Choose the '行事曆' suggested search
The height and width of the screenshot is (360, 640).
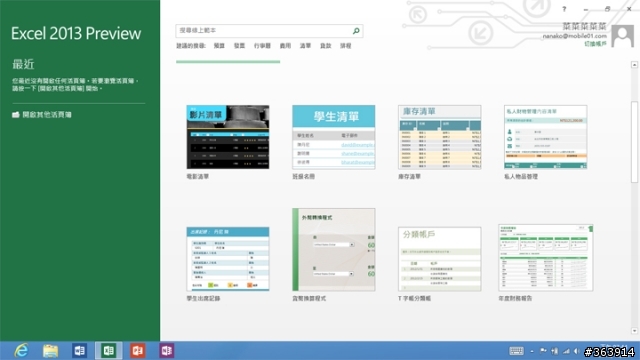262,46
